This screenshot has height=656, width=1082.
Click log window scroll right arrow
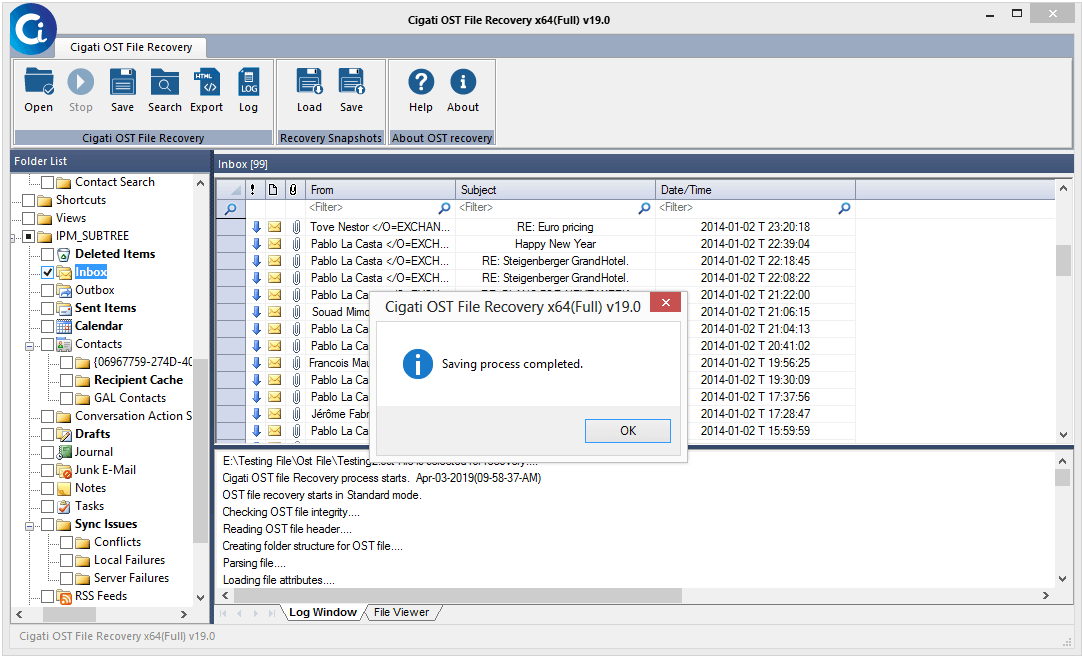coord(1046,595)
